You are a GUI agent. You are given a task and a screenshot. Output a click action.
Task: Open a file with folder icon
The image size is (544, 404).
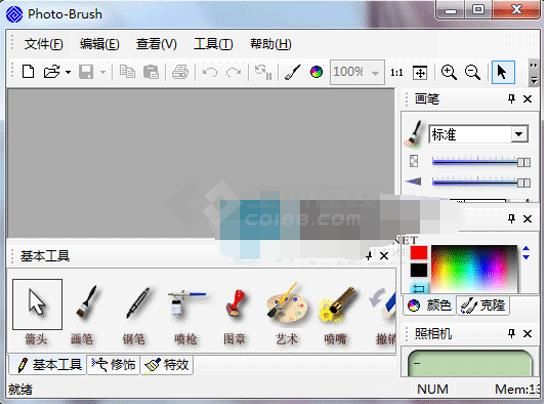pyautogui.click(x=51, y=72)
